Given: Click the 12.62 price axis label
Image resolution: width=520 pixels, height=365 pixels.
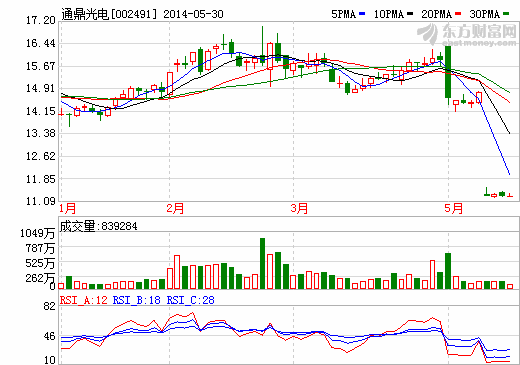Looking at the screenshot, I should point(41,156).
